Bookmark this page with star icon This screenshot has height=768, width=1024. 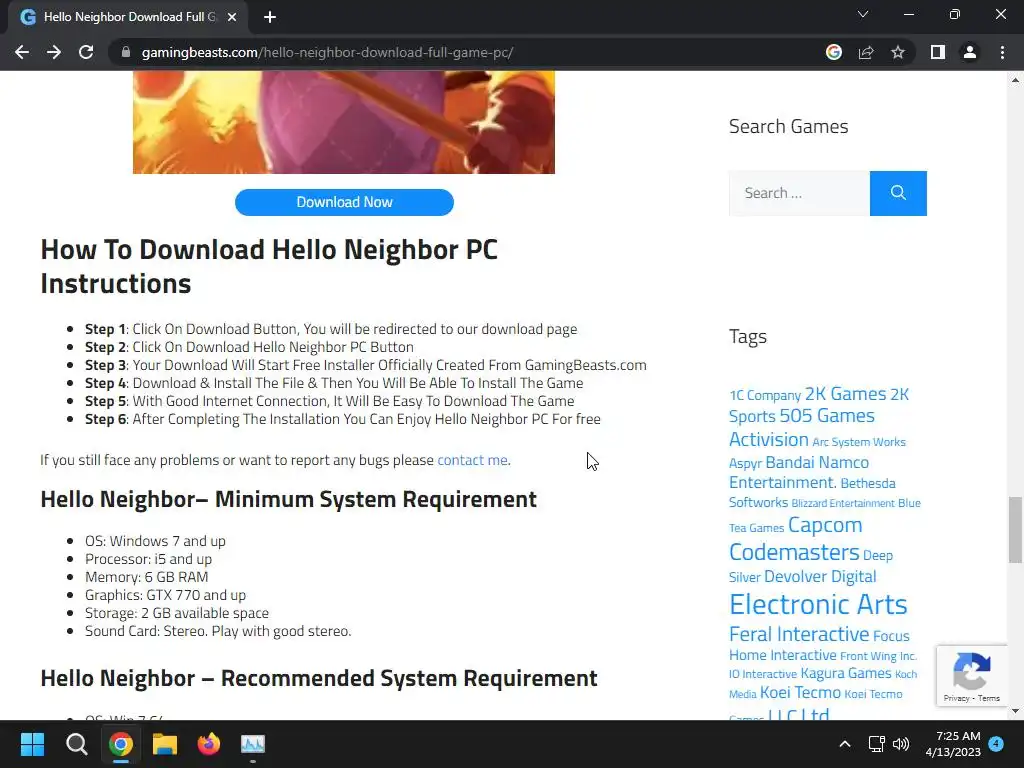(x=898, y=52)
